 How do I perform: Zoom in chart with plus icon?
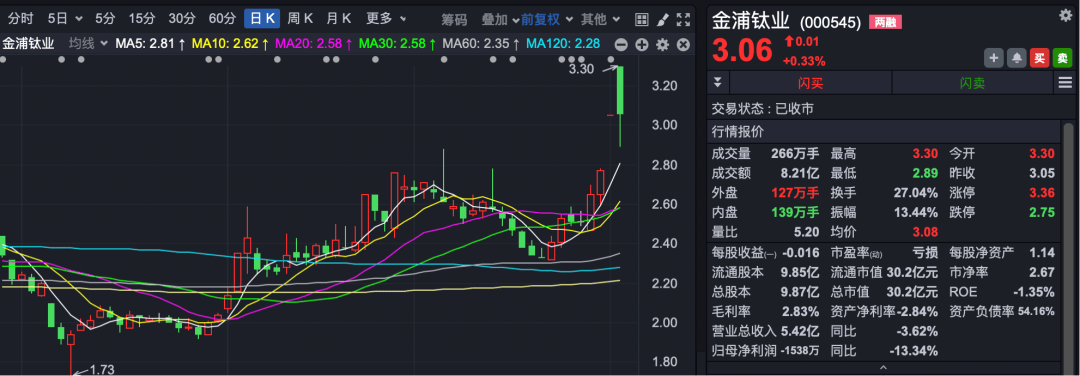(642, 45)
